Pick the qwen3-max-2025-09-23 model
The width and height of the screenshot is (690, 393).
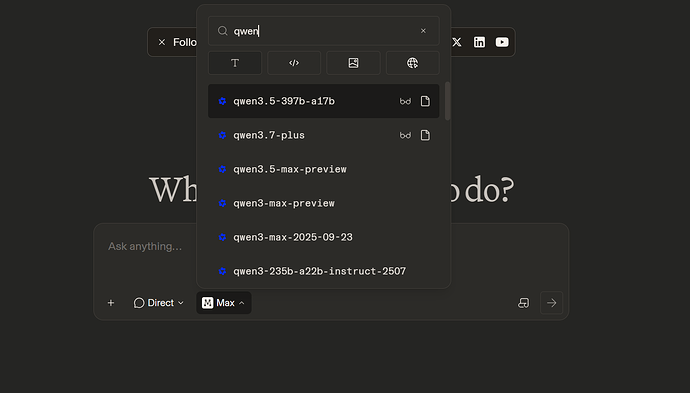323,237
